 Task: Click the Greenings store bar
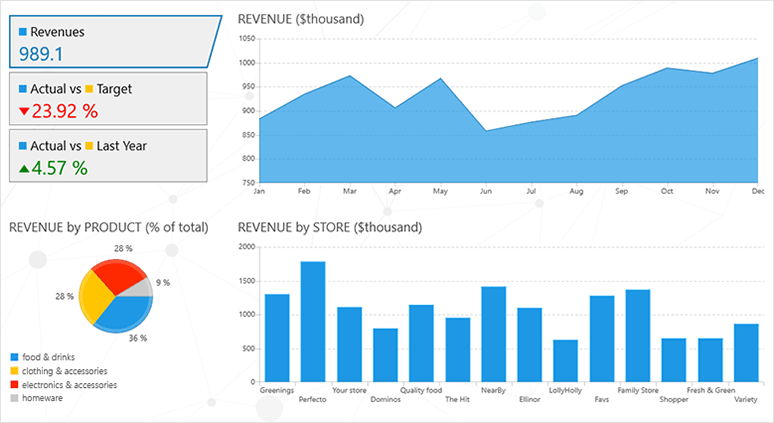(277, 338)
